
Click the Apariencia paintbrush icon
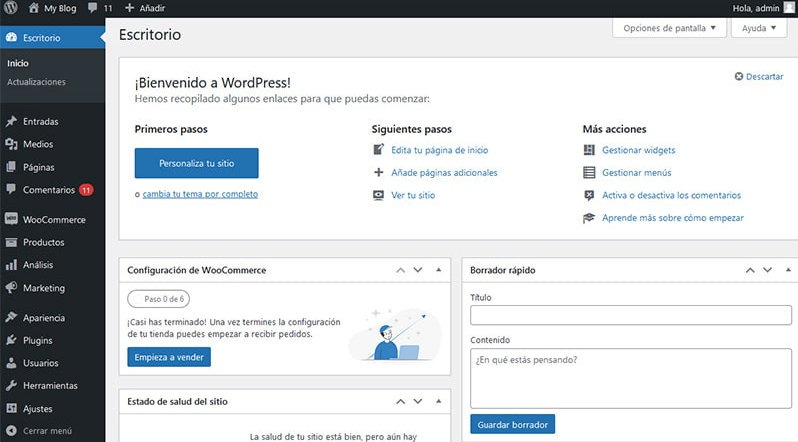pyautogui.click(x=11, y=317)
